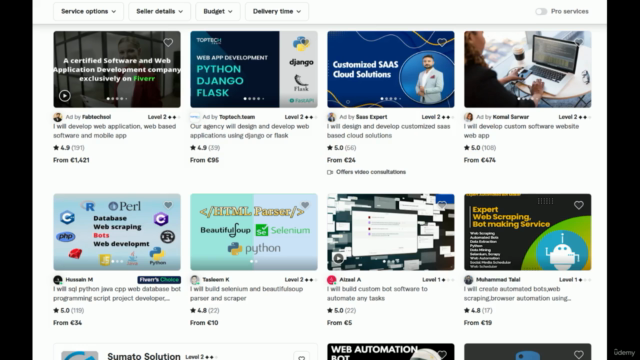Visit seller Tasleem K's profile name
Screen dimensions: 640x360
click(216, 280)
